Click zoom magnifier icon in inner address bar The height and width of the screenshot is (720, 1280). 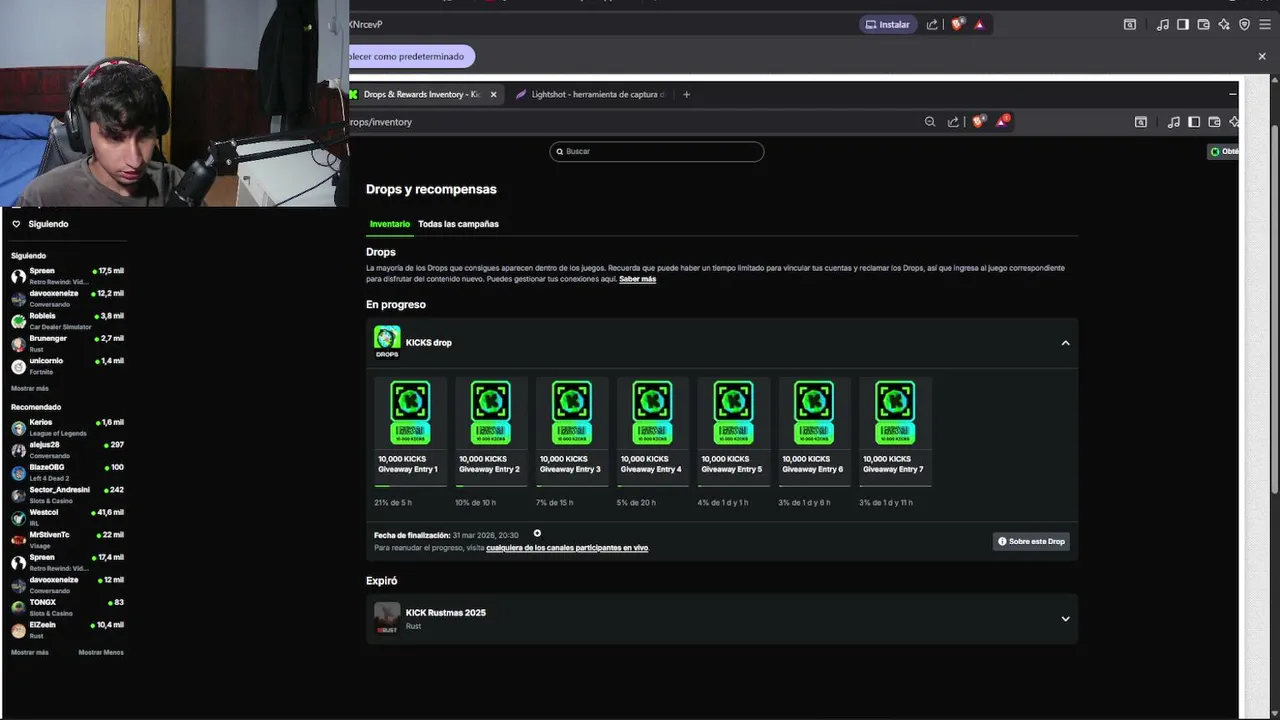pyautogui.click(x=930, y=122)
